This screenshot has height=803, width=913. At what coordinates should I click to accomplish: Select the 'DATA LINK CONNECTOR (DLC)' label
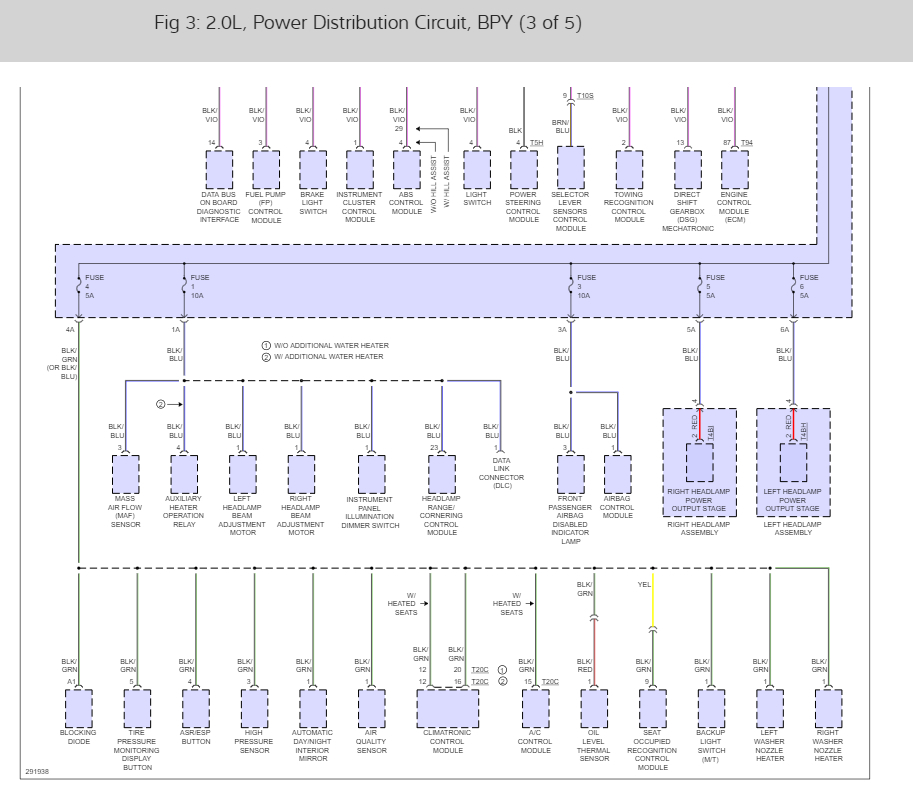pos(501,473)
